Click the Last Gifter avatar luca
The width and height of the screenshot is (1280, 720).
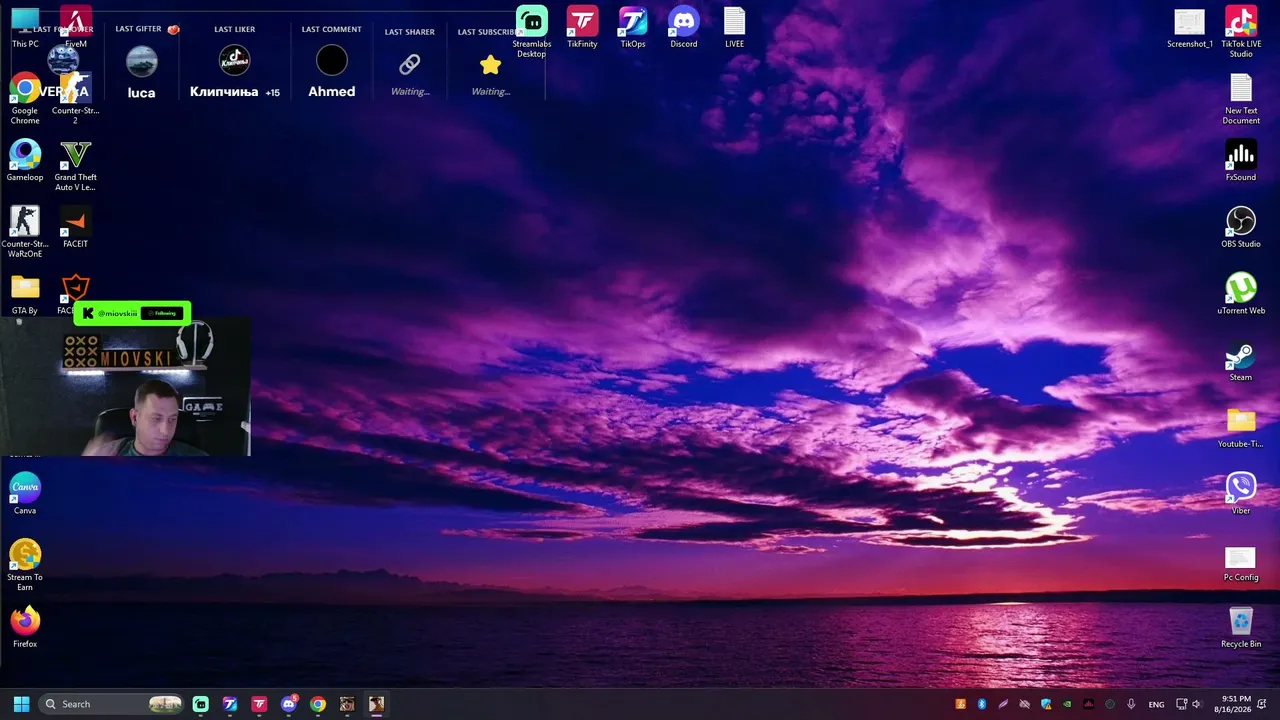pyautogui.click(x=141, y=61)
